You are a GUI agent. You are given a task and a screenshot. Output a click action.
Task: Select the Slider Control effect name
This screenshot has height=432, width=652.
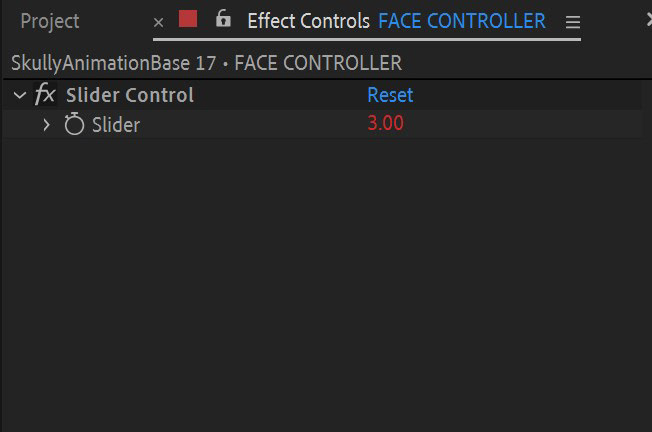click(130, 95)
